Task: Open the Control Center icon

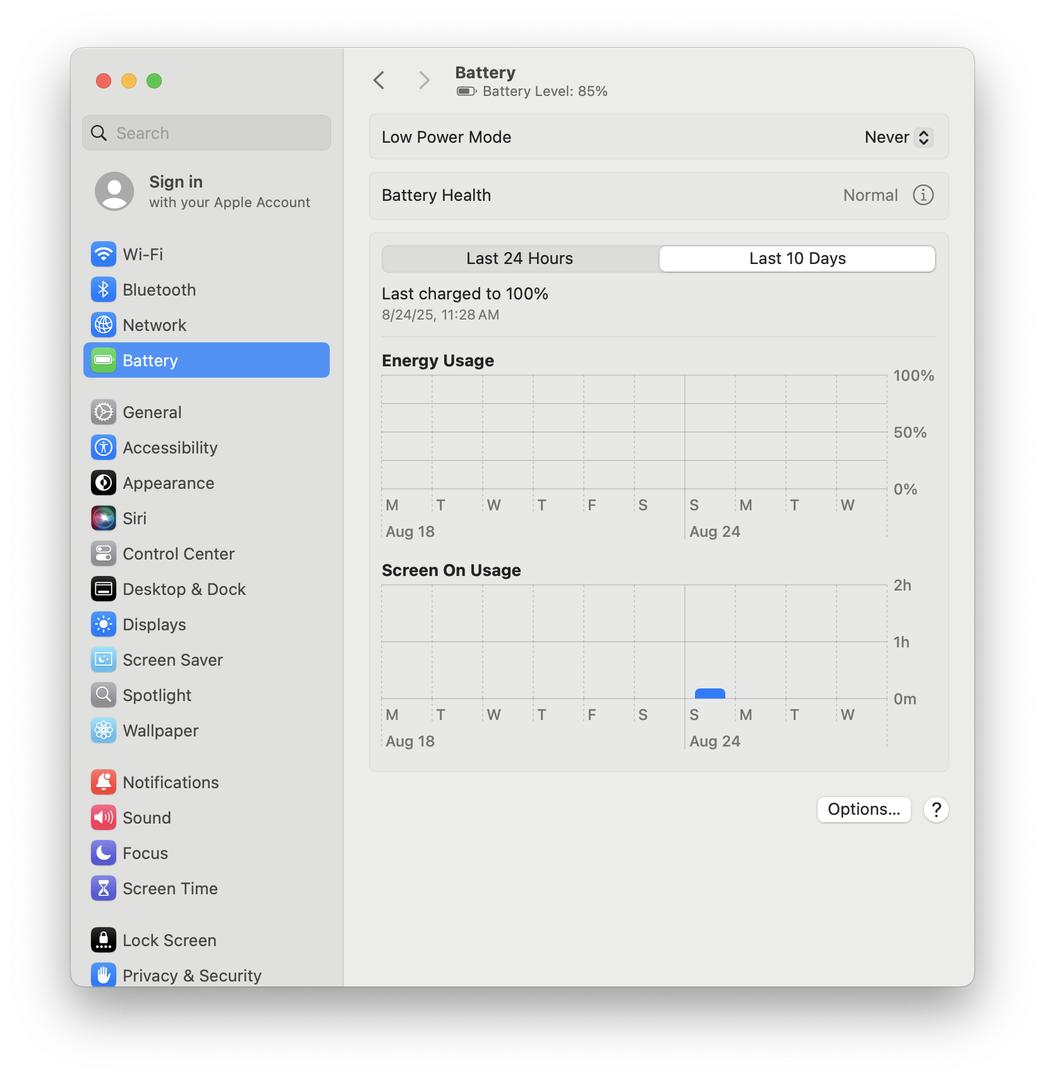Action: pyautogui.click(x=103, y=554)
